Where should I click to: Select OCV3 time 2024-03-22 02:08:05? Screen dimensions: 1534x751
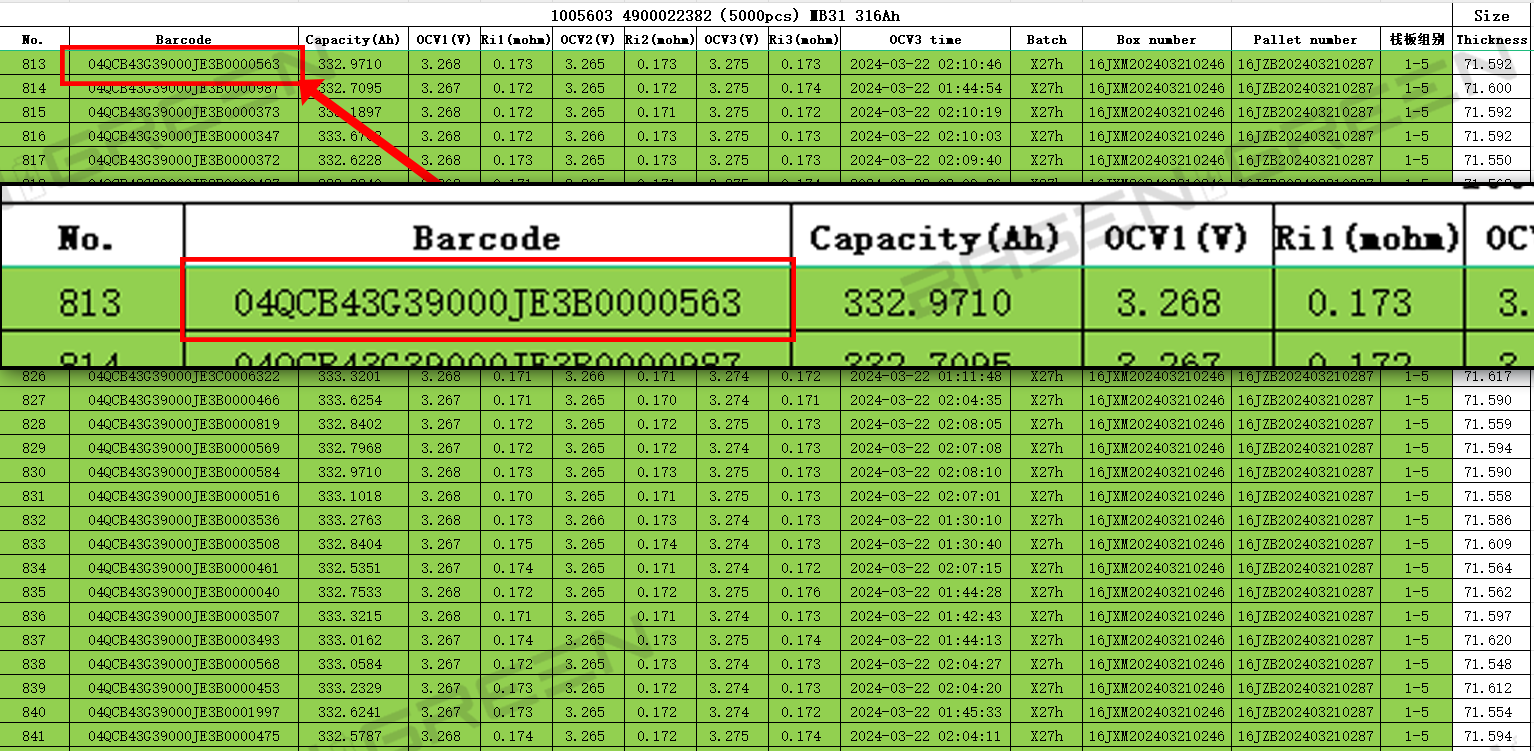pyautogui.click(x=926, y=424)
